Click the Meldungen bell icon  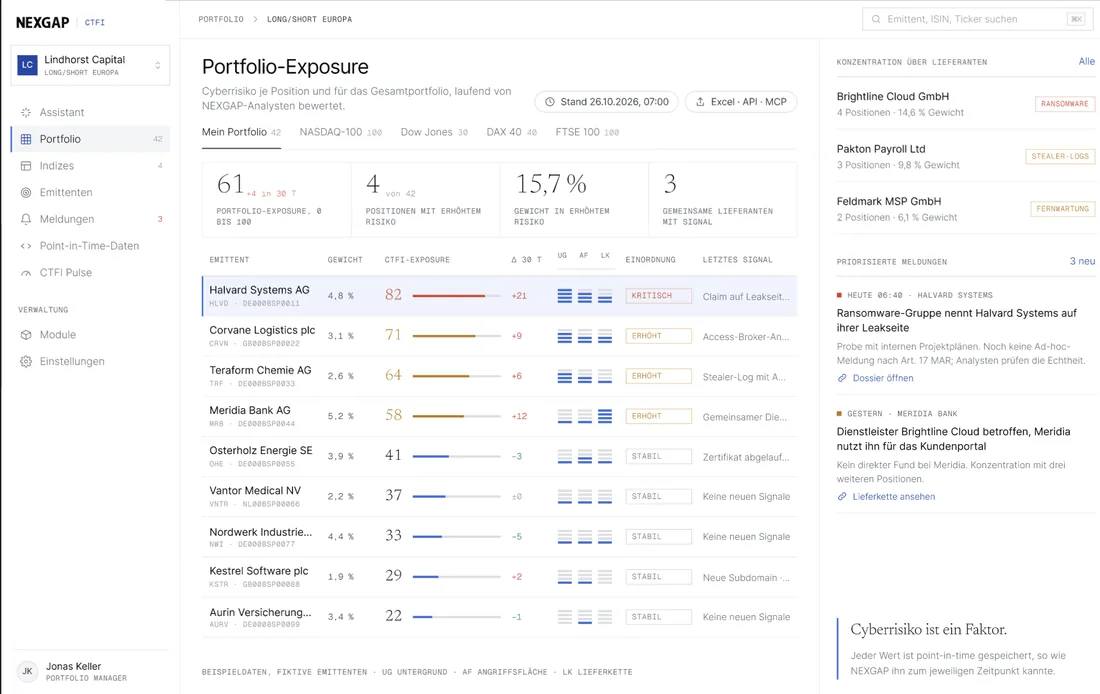coord(26,219)
